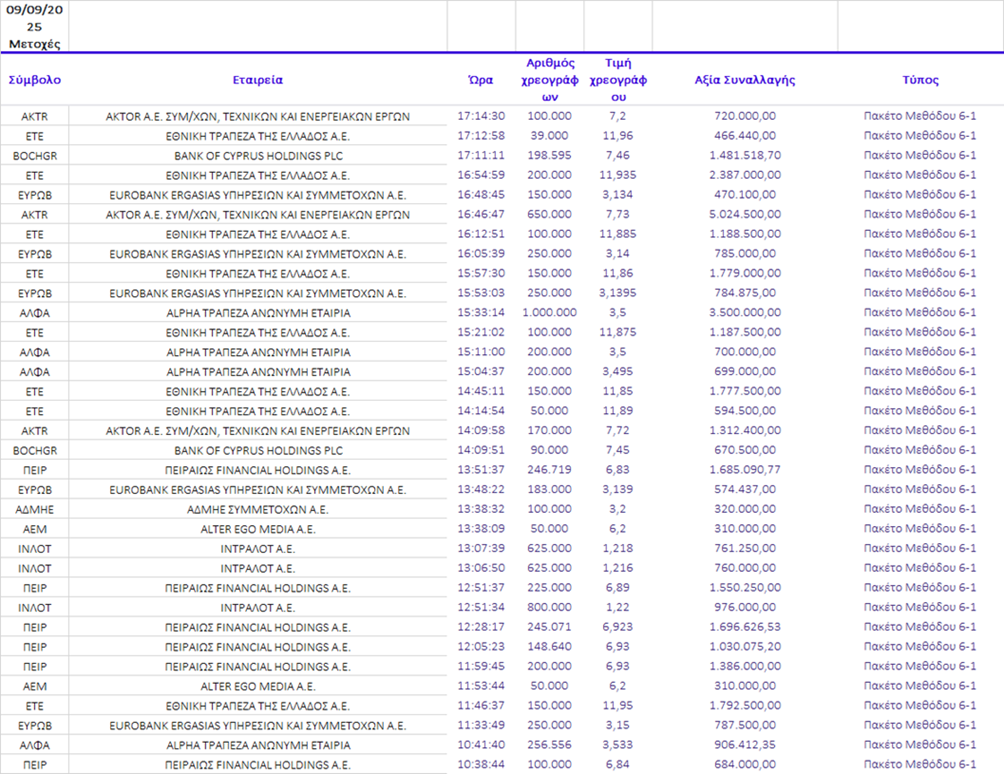
Task: Click the Ώρα column header
Action: click(481, 80)
